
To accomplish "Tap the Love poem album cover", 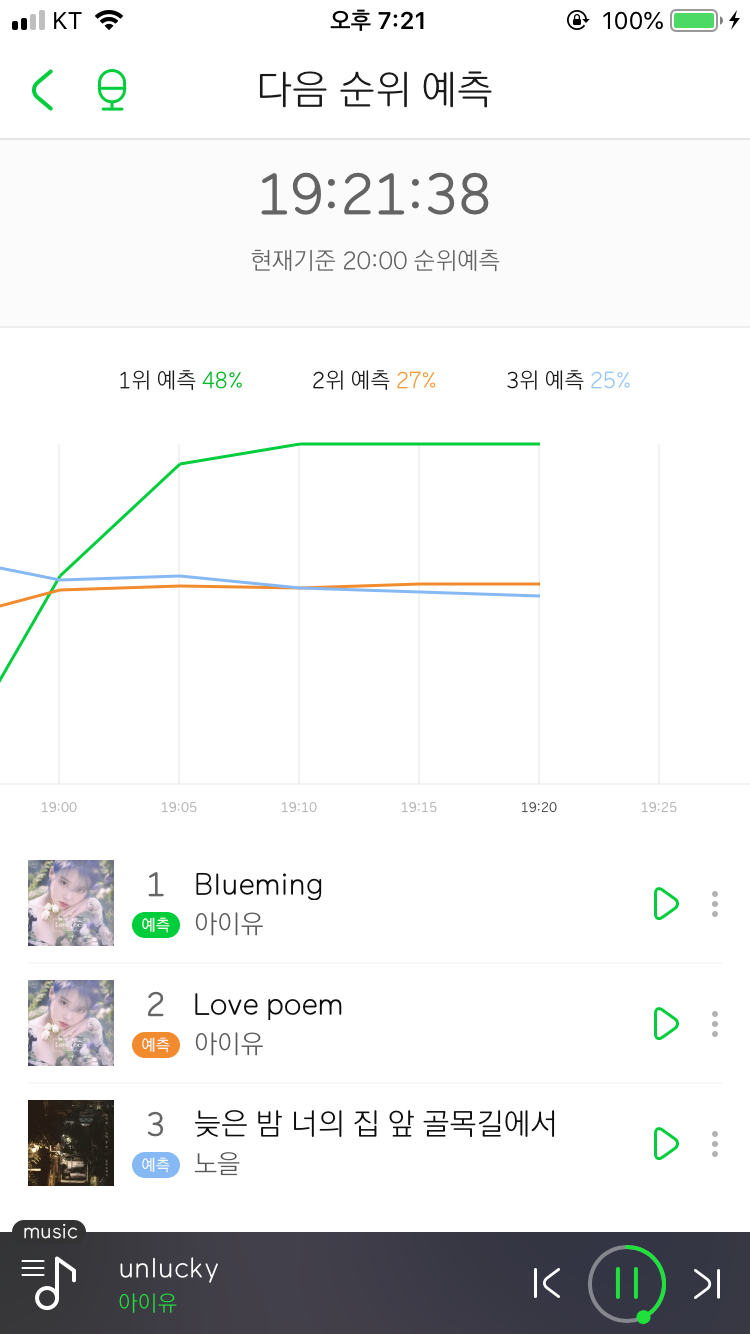I will [x=71, y=1023].
